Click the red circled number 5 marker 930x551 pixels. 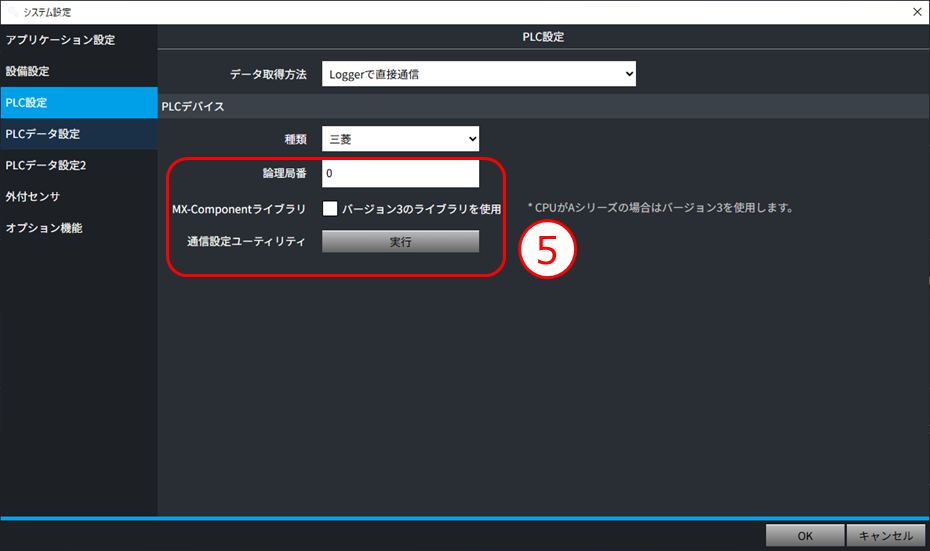click(x=546, y=249)
